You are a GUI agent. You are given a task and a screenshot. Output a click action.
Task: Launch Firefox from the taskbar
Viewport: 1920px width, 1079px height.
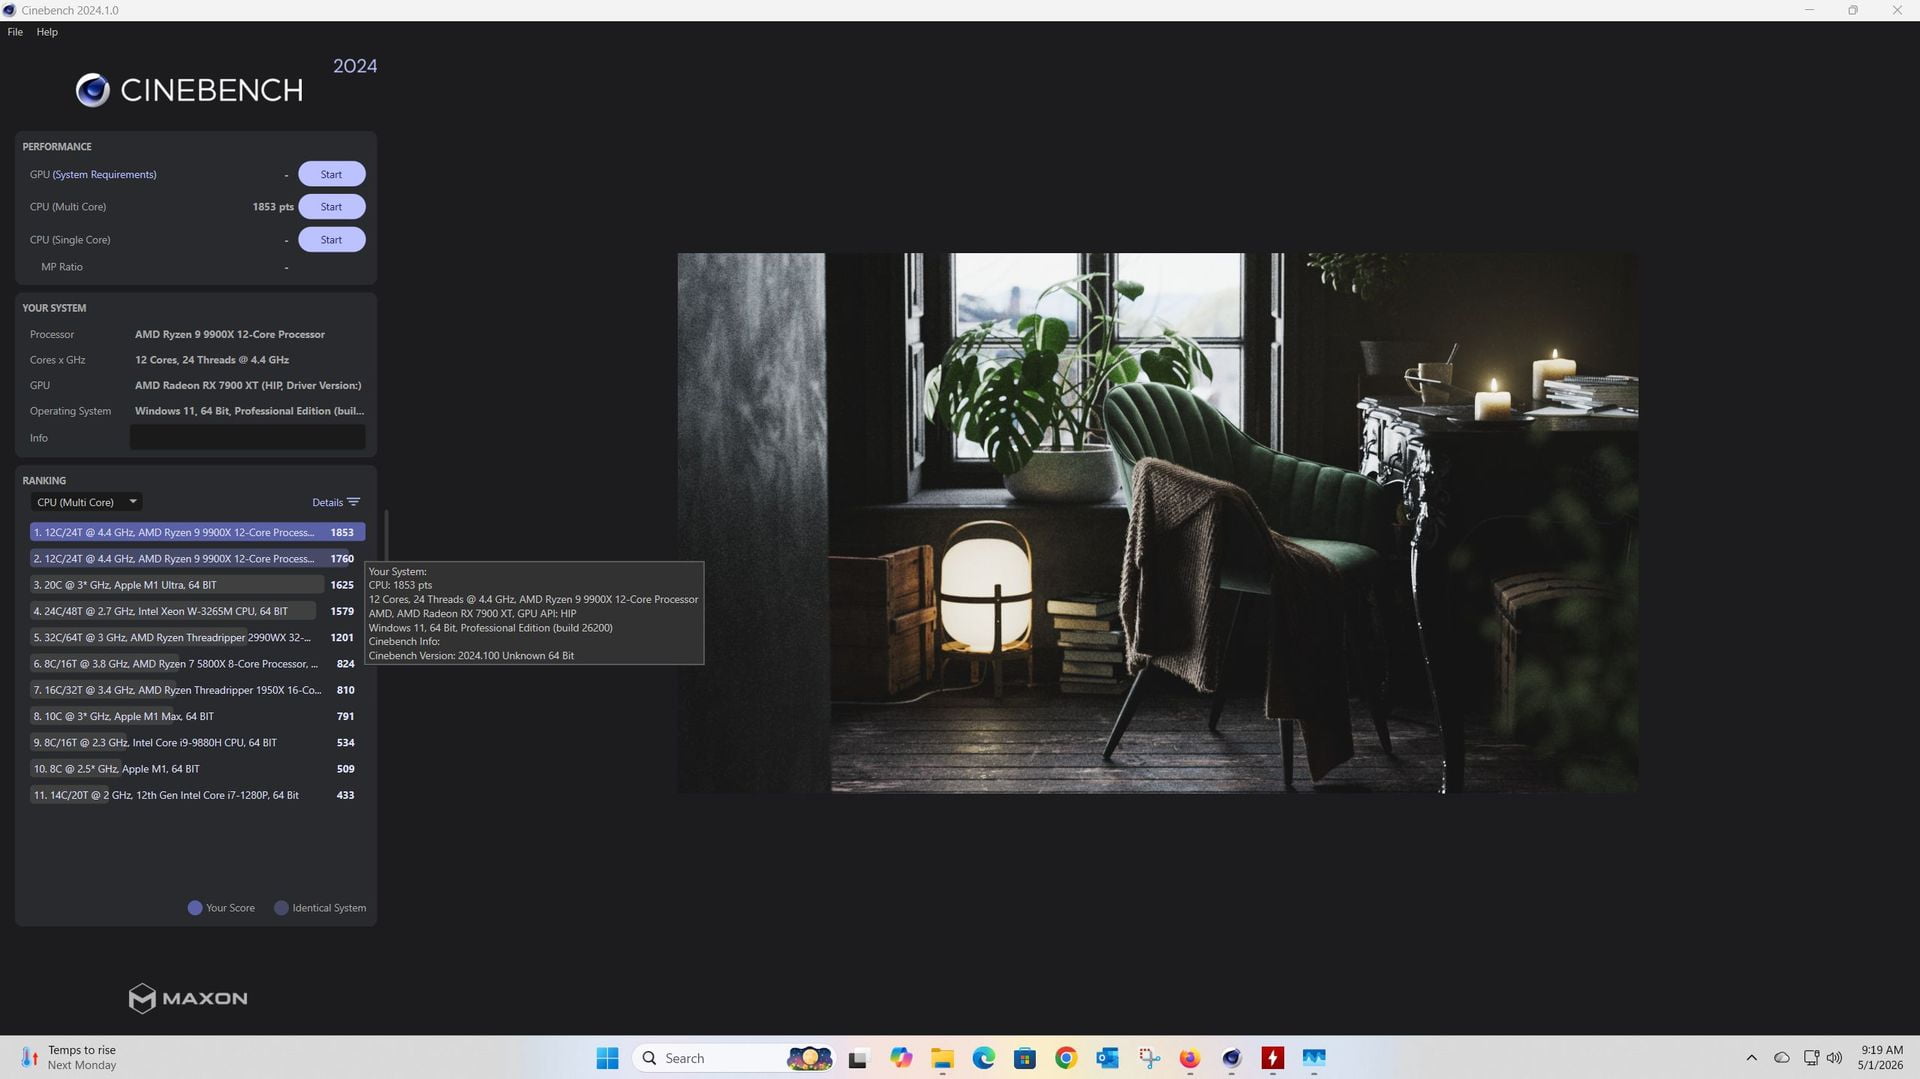tap(1190, 1058)
